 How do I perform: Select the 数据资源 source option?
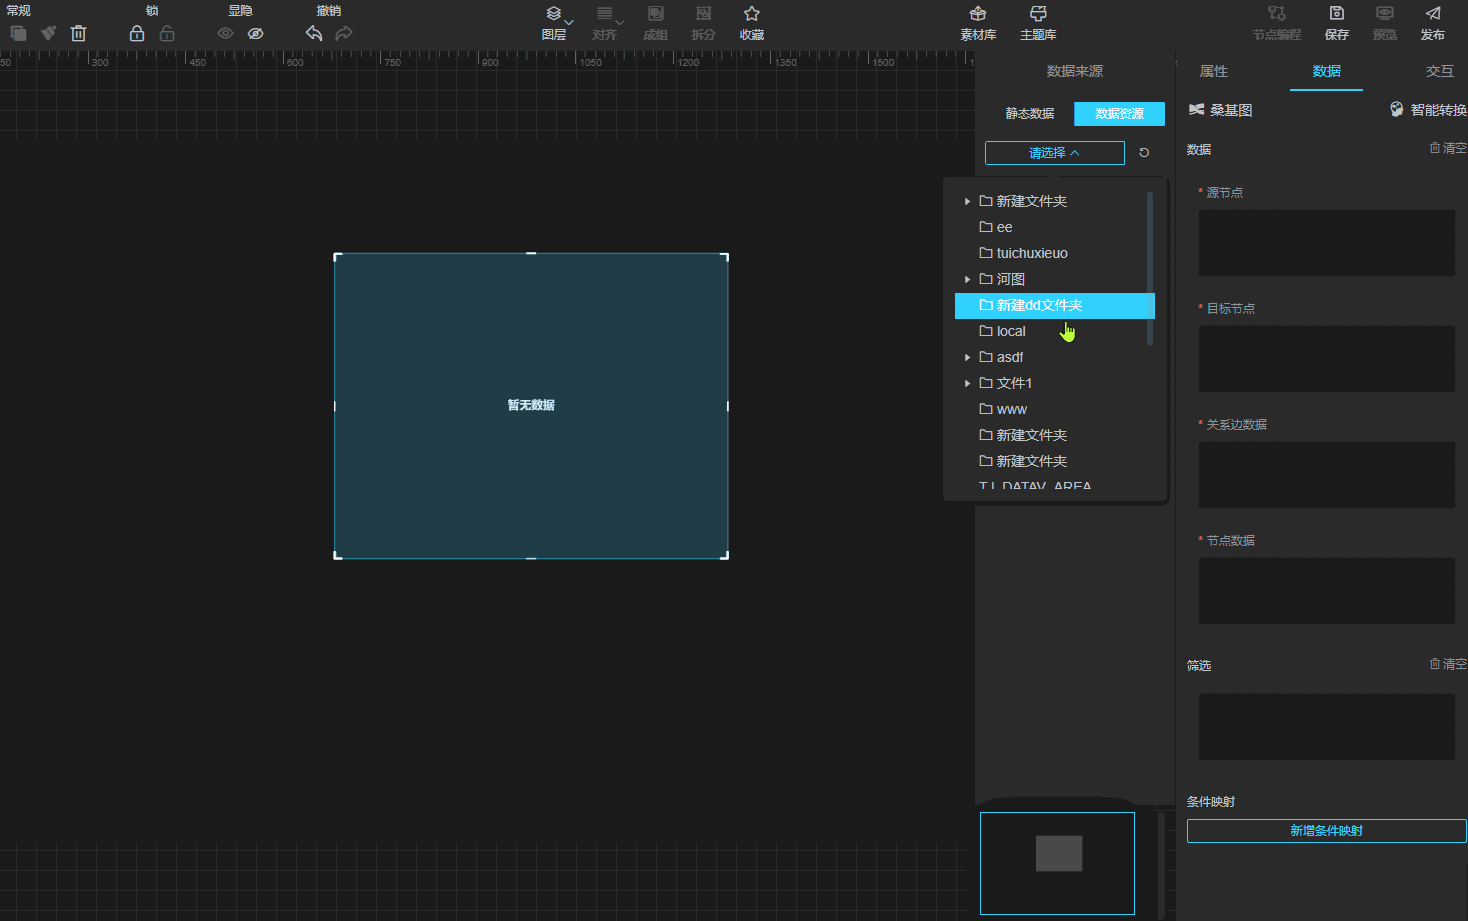point(1119,114)
